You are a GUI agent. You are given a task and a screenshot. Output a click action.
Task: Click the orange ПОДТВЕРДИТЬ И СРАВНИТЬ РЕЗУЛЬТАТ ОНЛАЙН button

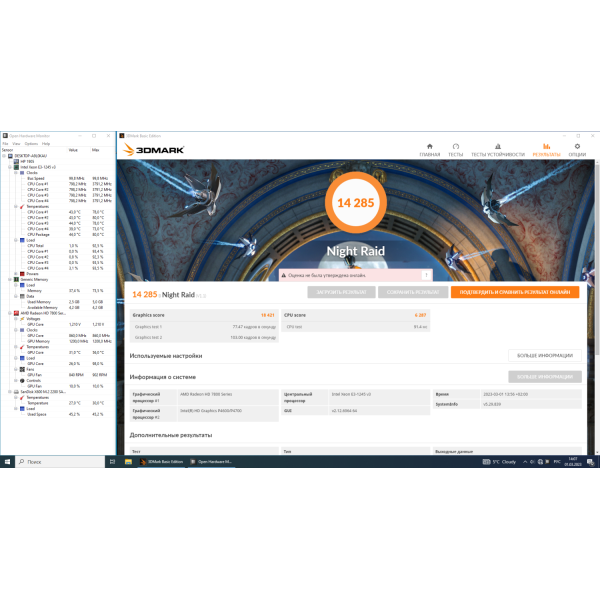(x=515, y=292)
